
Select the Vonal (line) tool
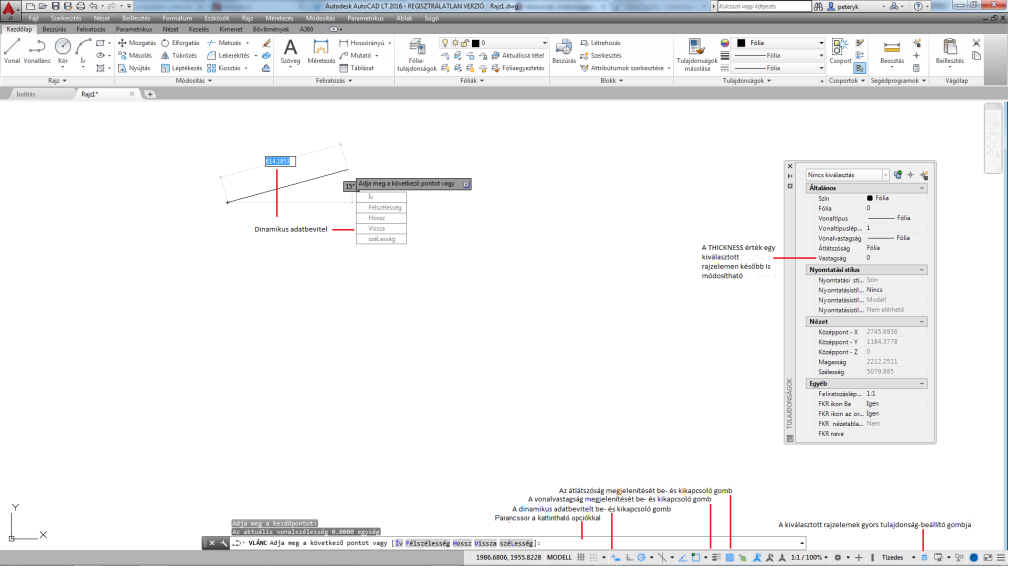click(x=12, y=51)
